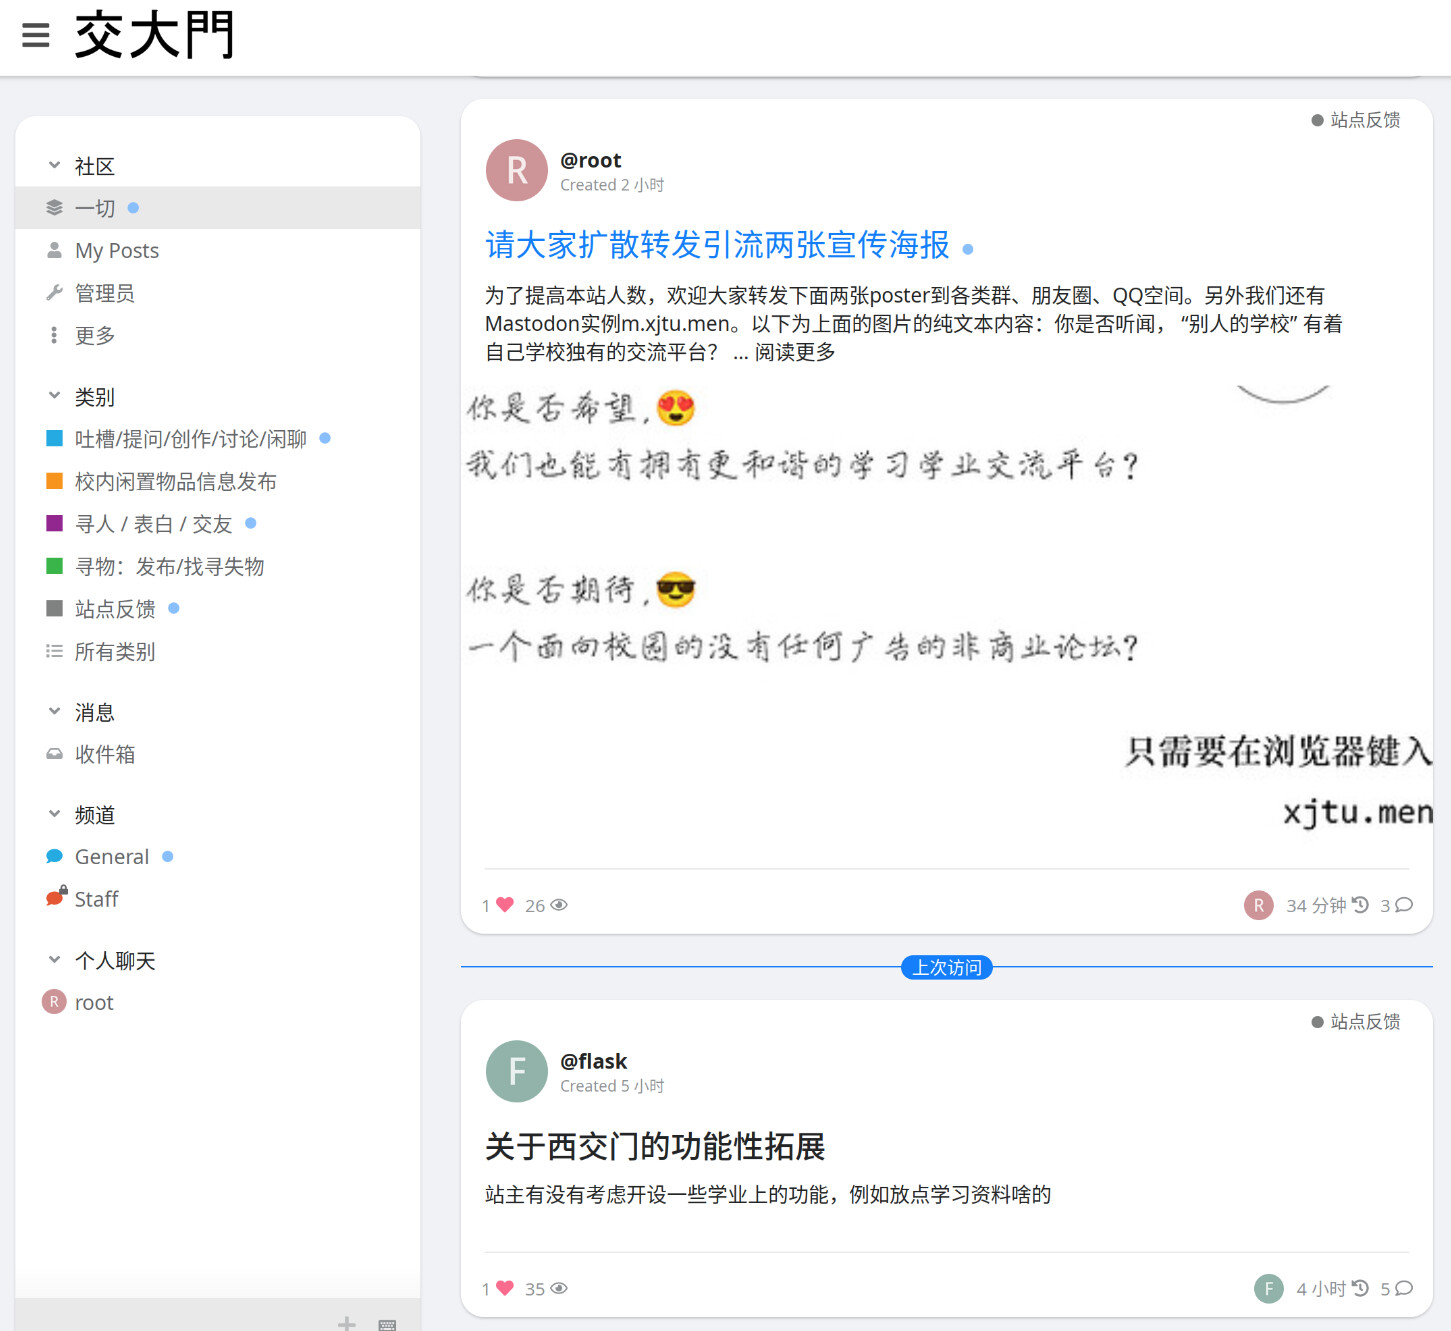Select My Posts in the sidebar
Screen dimensions: 1451x1331
[116, 251]
